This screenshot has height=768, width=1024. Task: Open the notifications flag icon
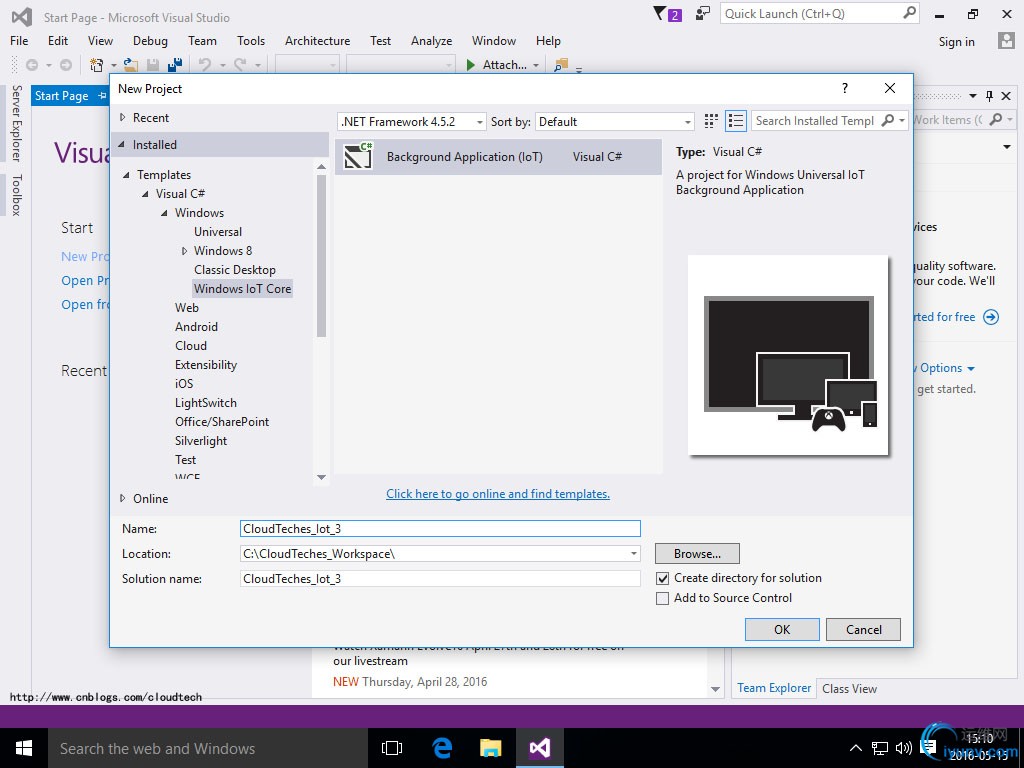coord(660,14)
